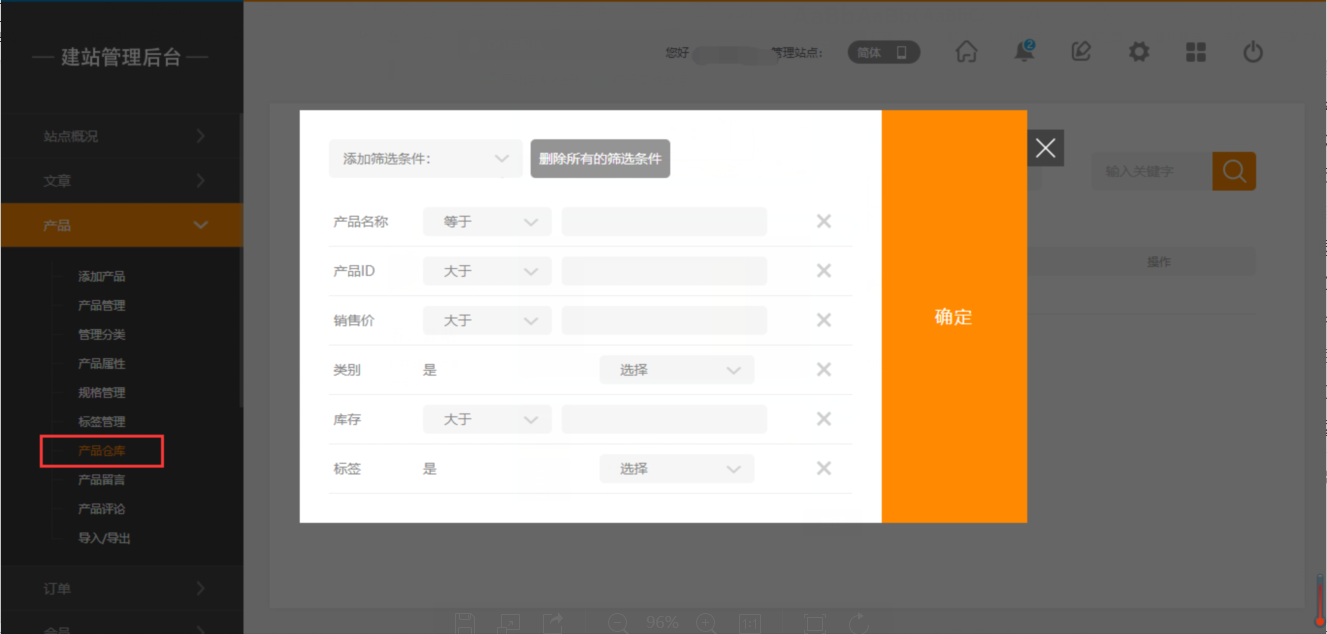Expand the 站点概况 sidebar menu

[122, 136]
